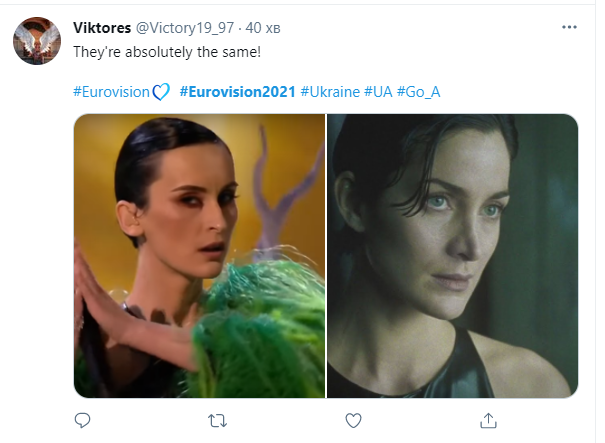Expand the right photo with dark green background

click(453, 256)
